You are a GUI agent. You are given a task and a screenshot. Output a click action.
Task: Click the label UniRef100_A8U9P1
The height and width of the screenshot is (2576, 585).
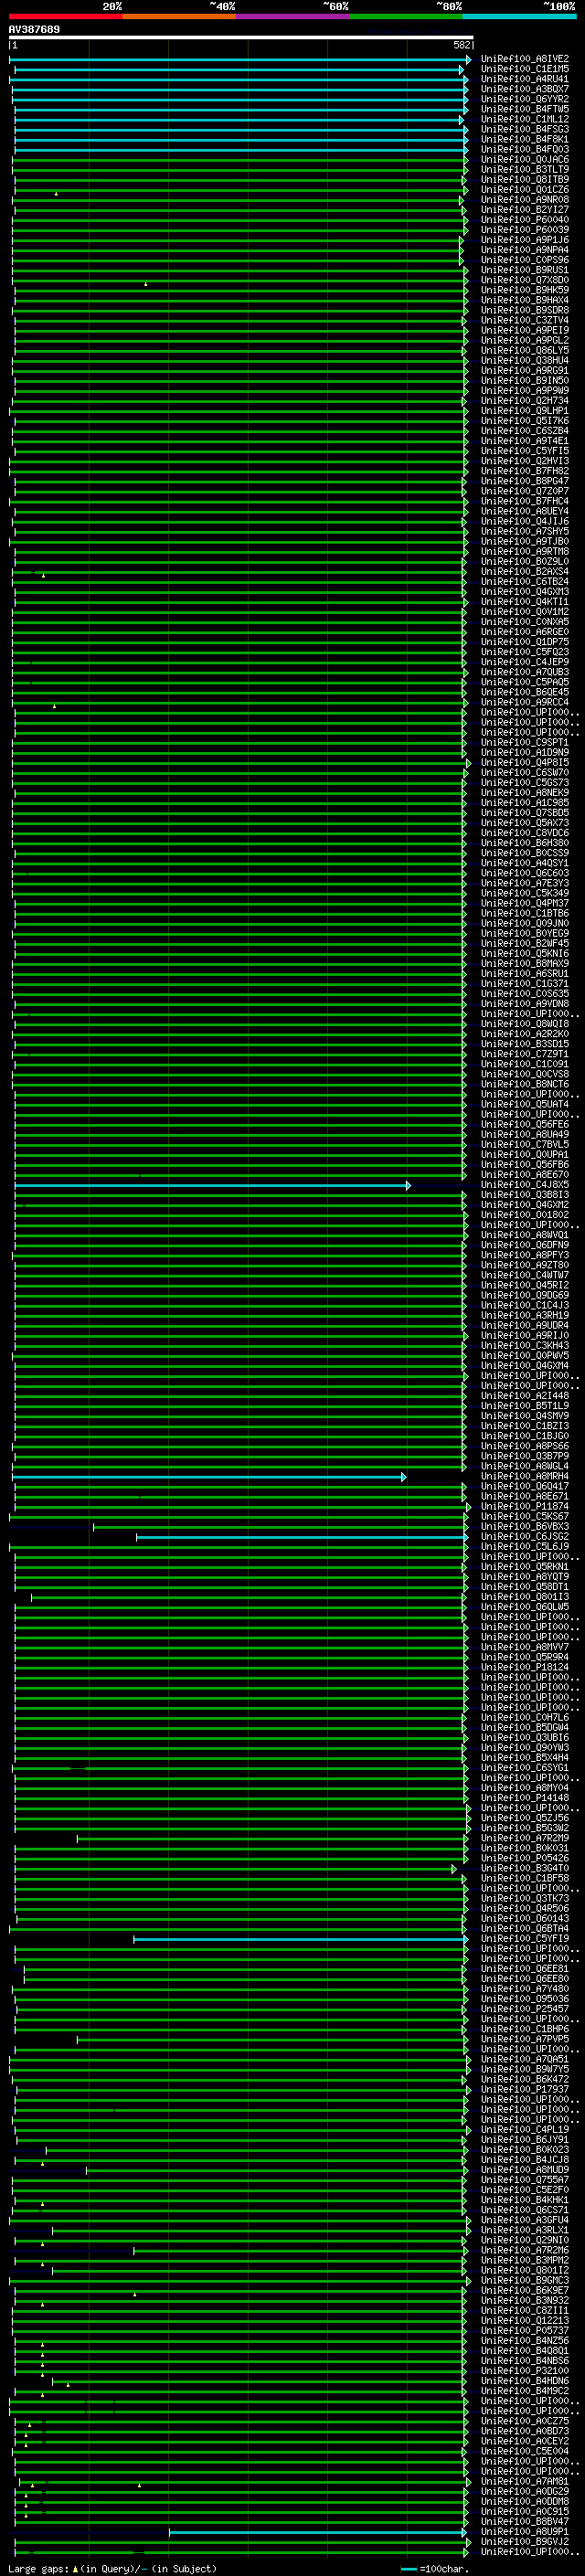524,2531
